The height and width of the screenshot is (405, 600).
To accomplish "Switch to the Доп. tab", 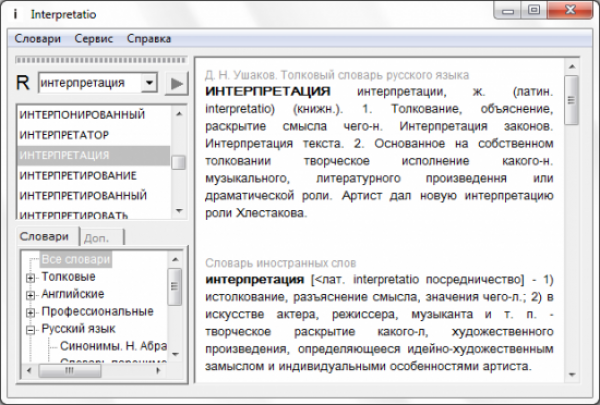I will pos(98,238).
